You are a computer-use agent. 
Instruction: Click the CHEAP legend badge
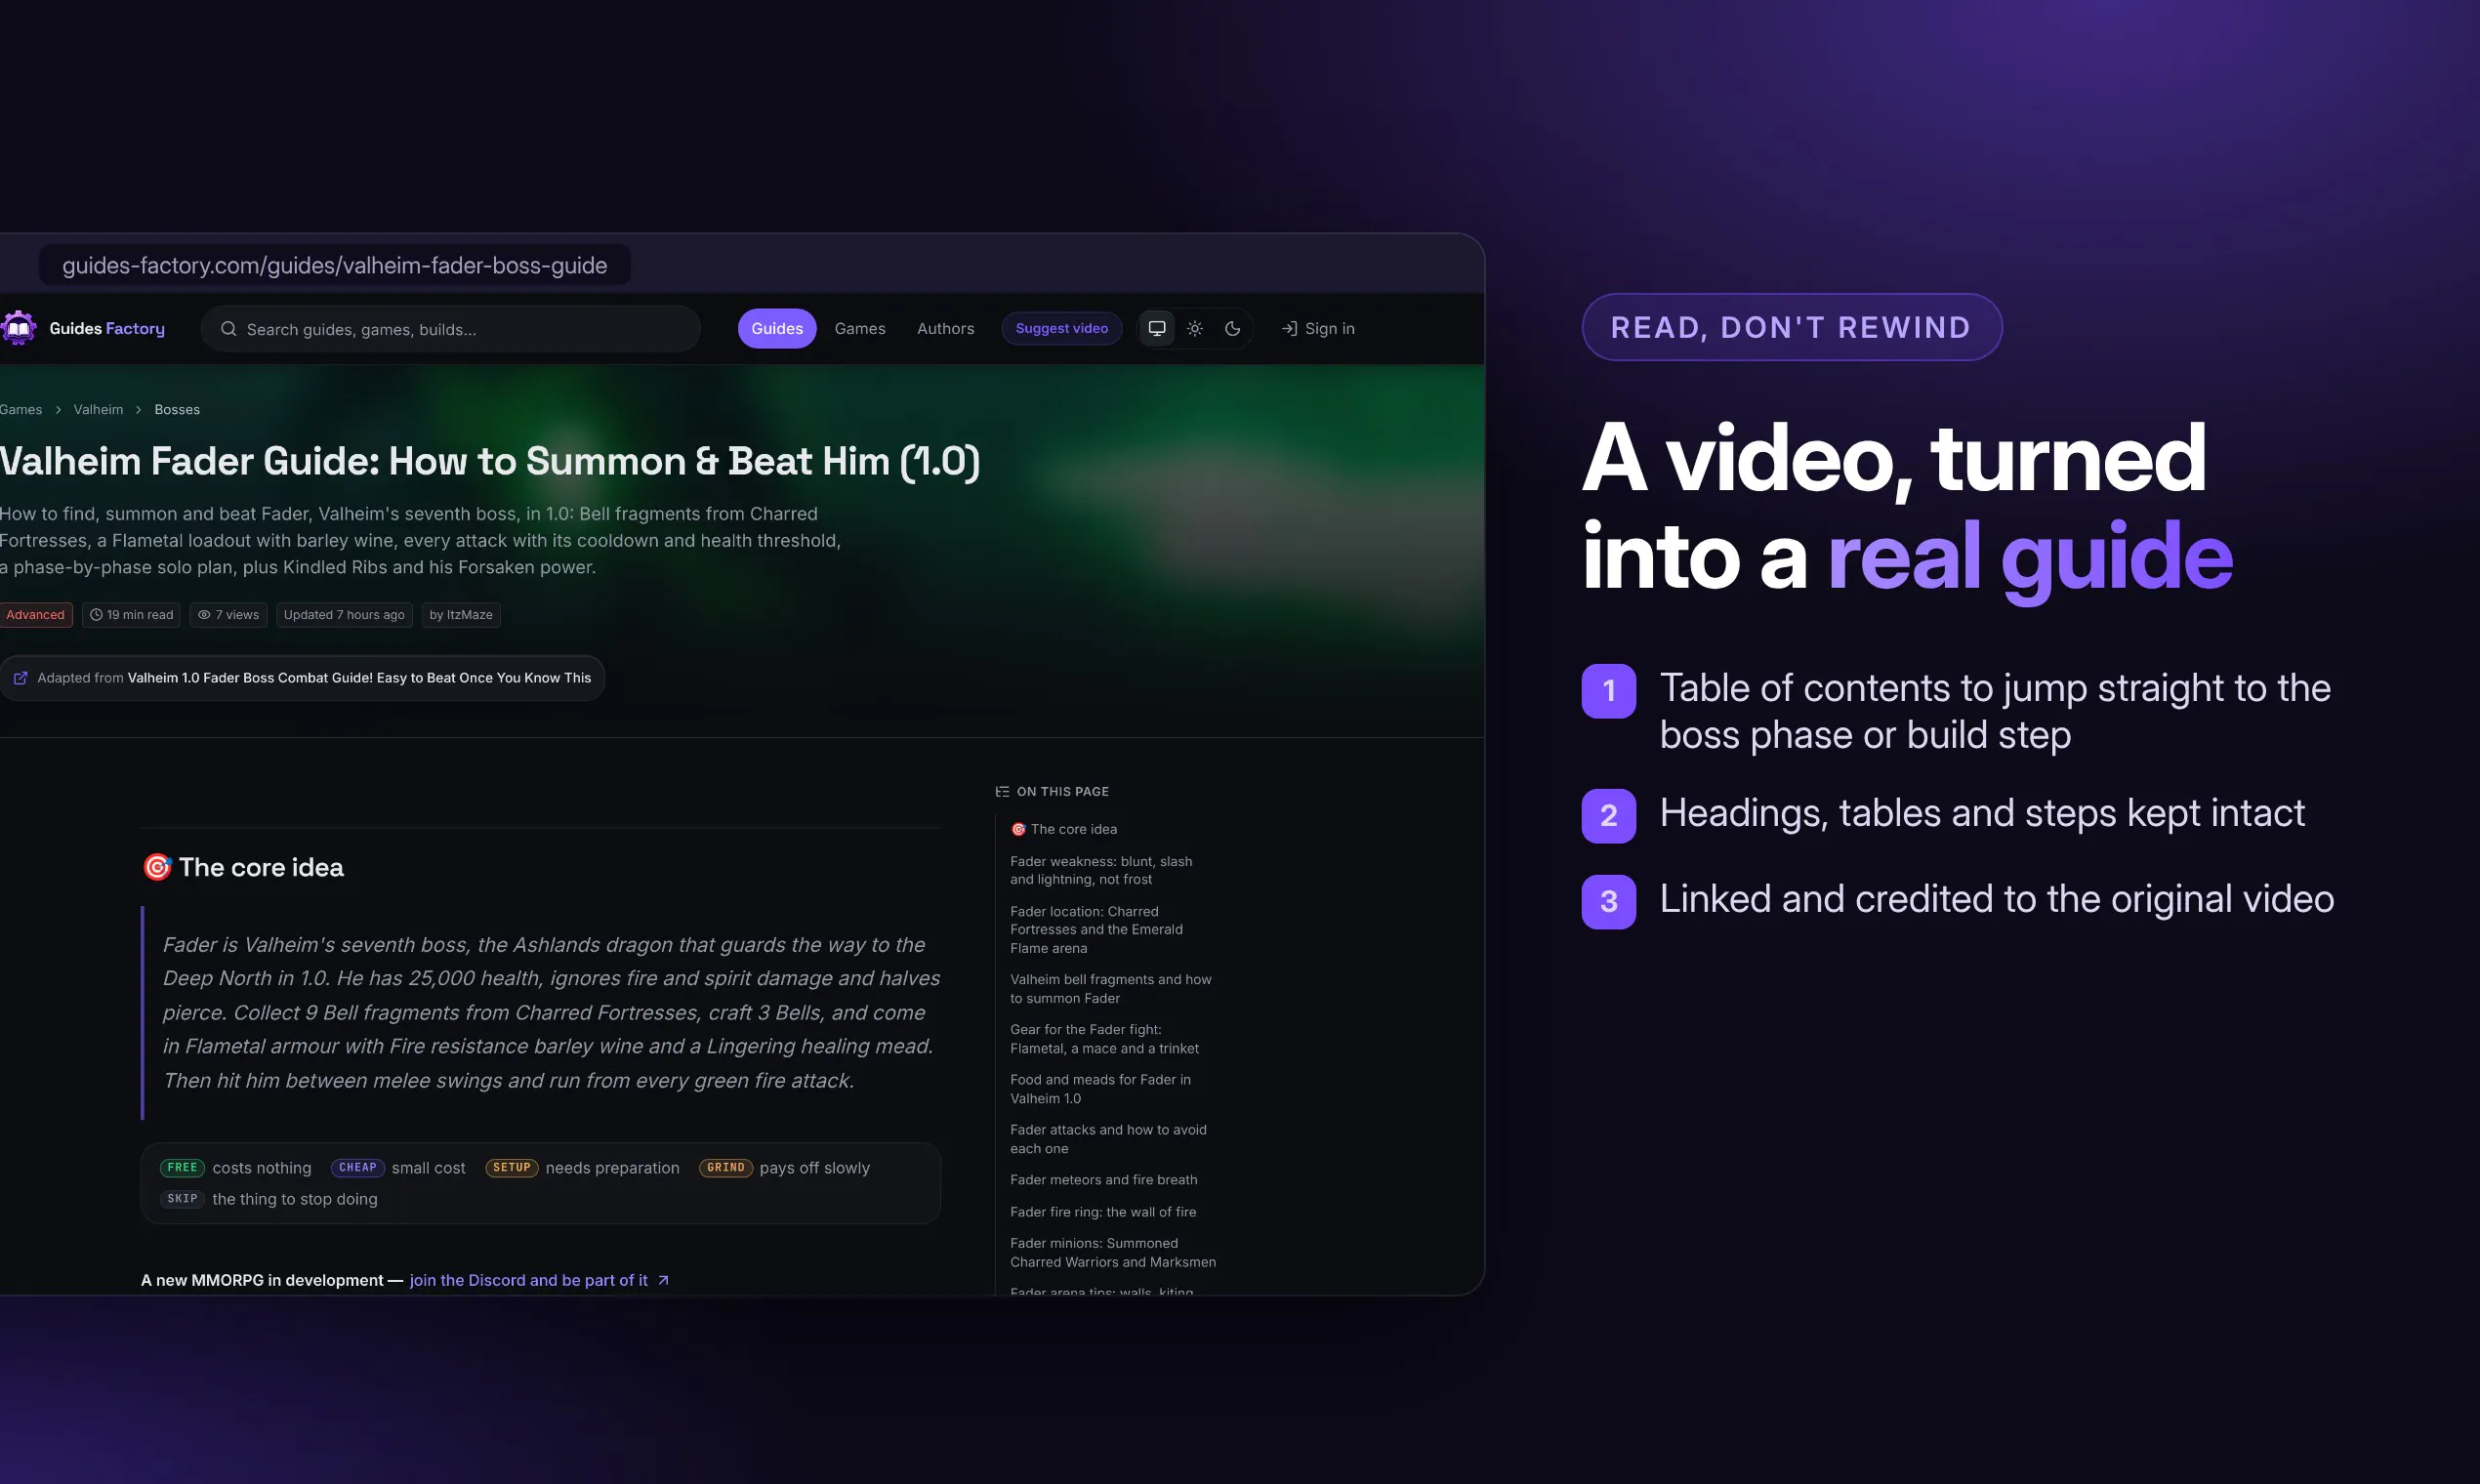click(x=357, y=1167)
